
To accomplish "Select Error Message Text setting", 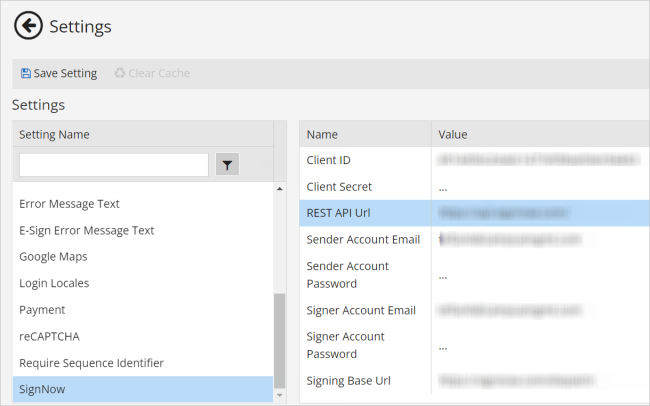I will coord(69,204).
